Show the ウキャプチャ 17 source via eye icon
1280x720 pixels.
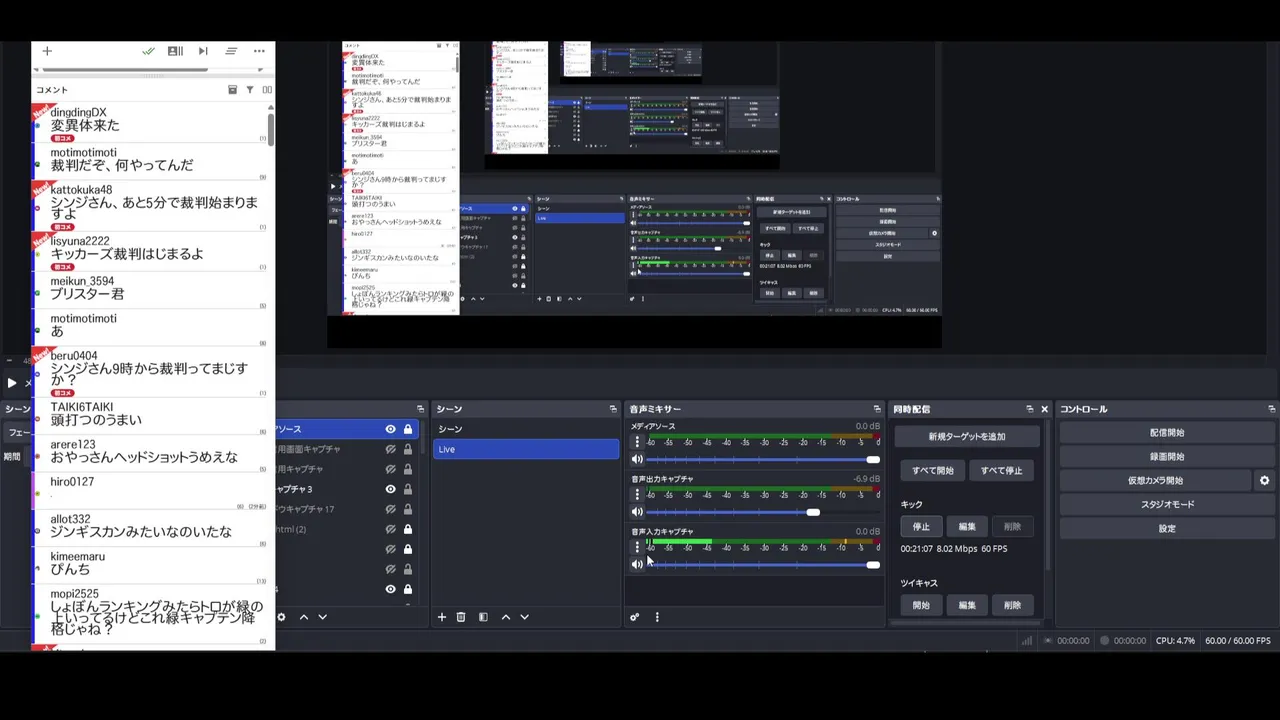[391, 509]
